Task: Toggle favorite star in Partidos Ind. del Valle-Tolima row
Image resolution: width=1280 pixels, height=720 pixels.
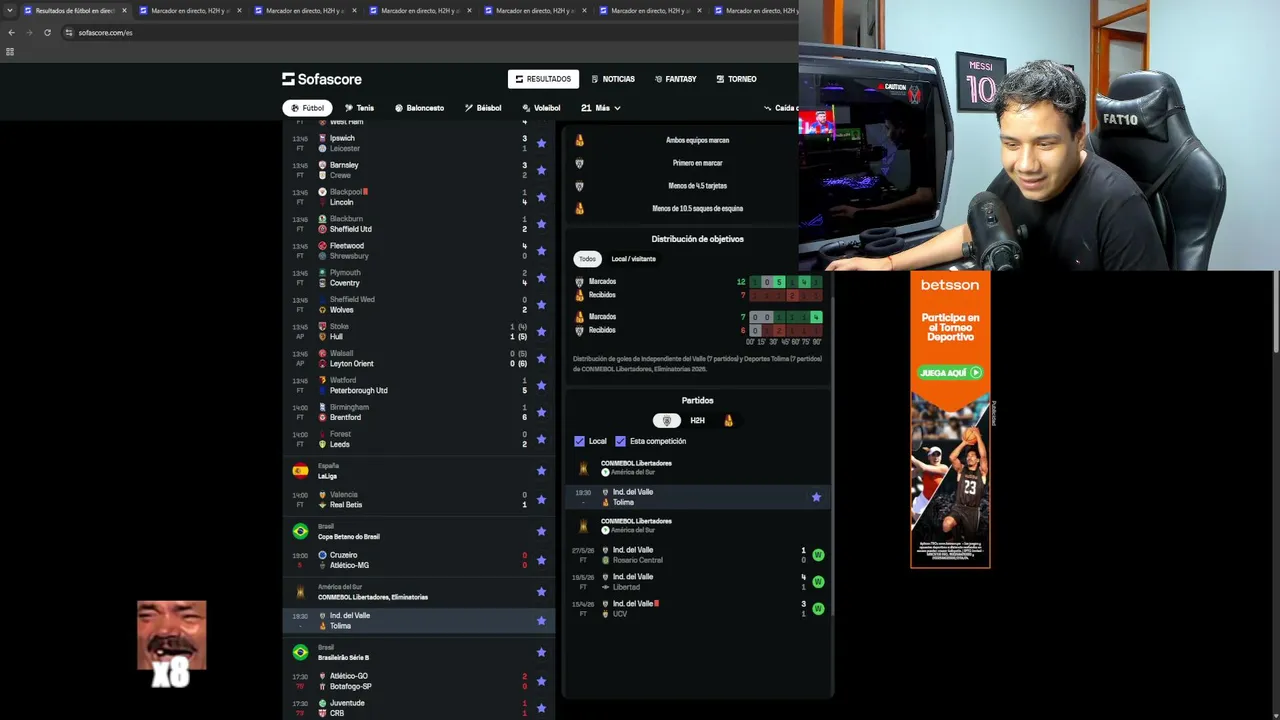Action: (x=816, y=497)
